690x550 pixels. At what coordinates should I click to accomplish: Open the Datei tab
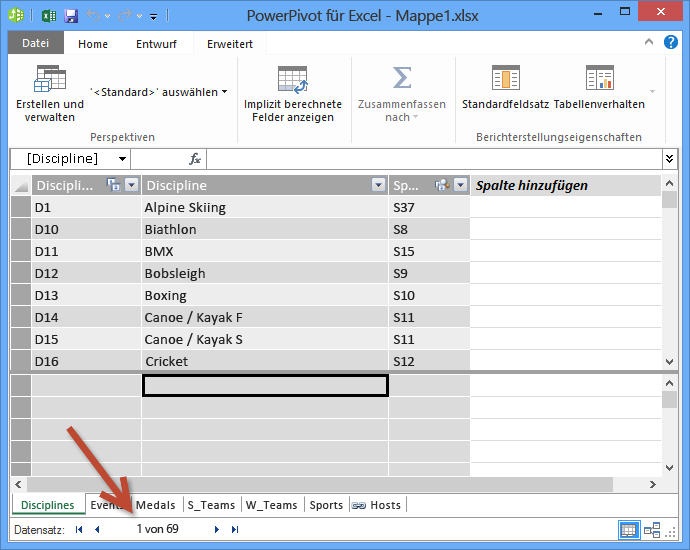(x=36, y=43)
